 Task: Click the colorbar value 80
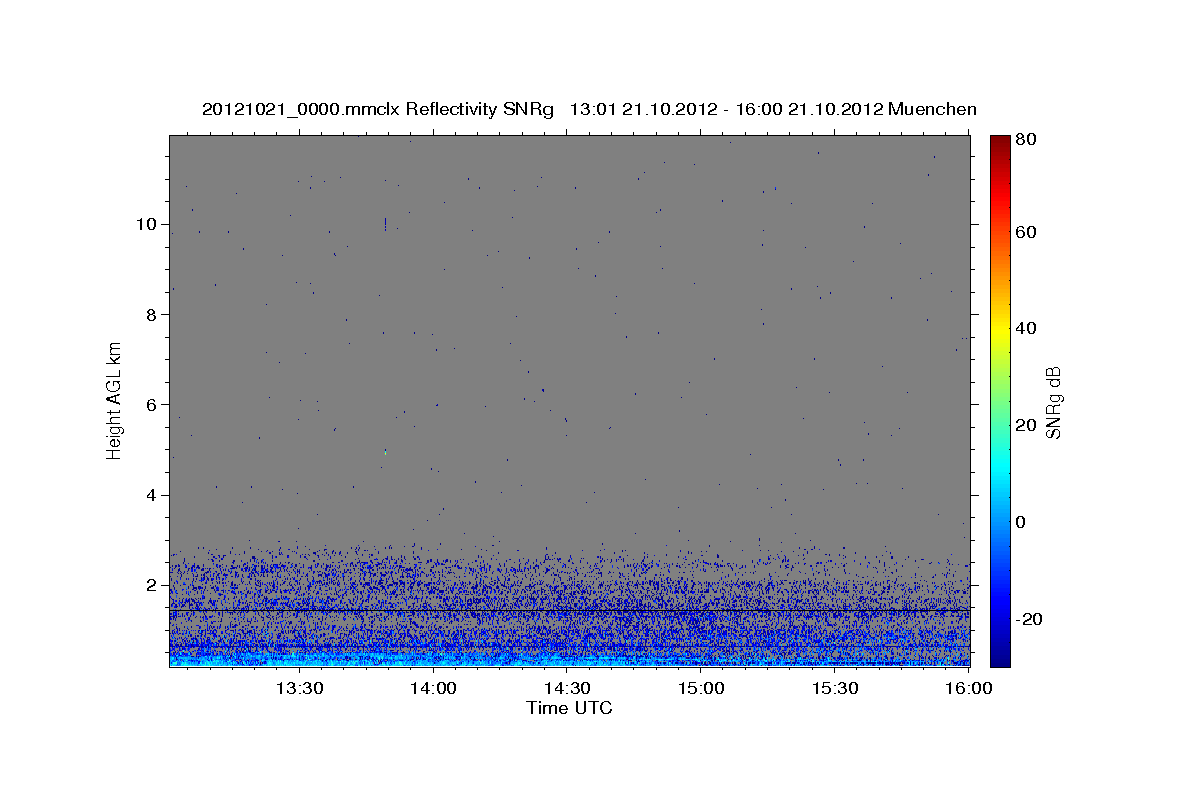[x=1027, y=140]
